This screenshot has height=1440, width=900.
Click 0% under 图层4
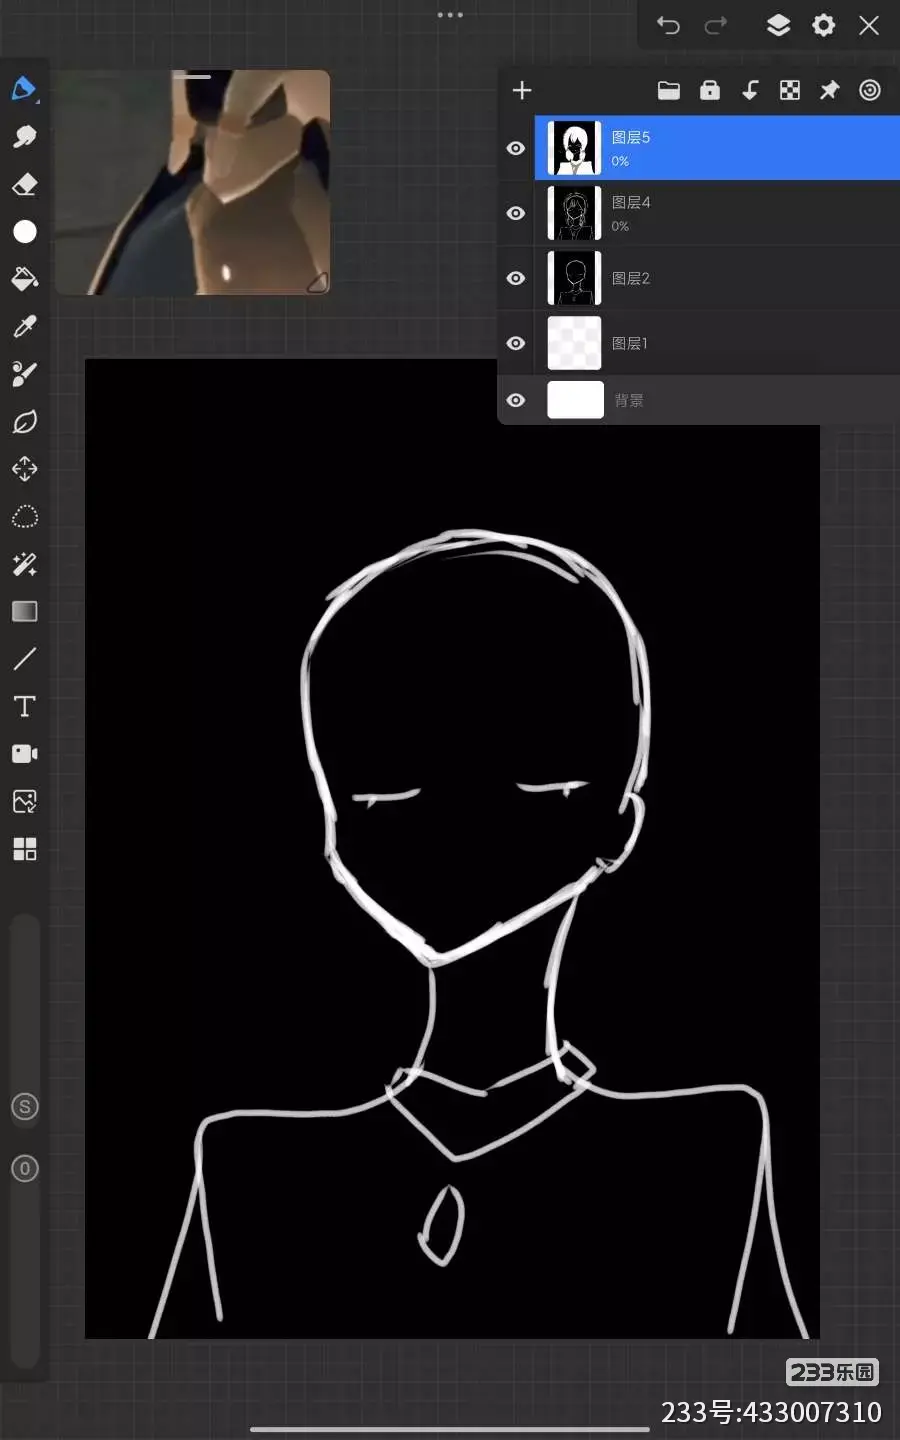click(x=620, y=226)
